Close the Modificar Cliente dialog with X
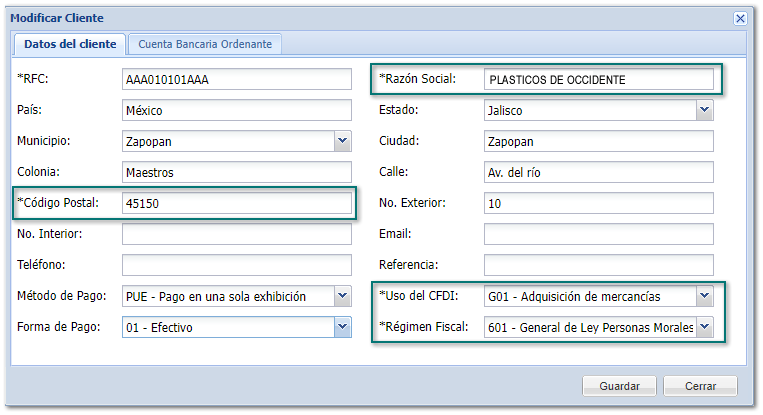 (x=740, y=18)
